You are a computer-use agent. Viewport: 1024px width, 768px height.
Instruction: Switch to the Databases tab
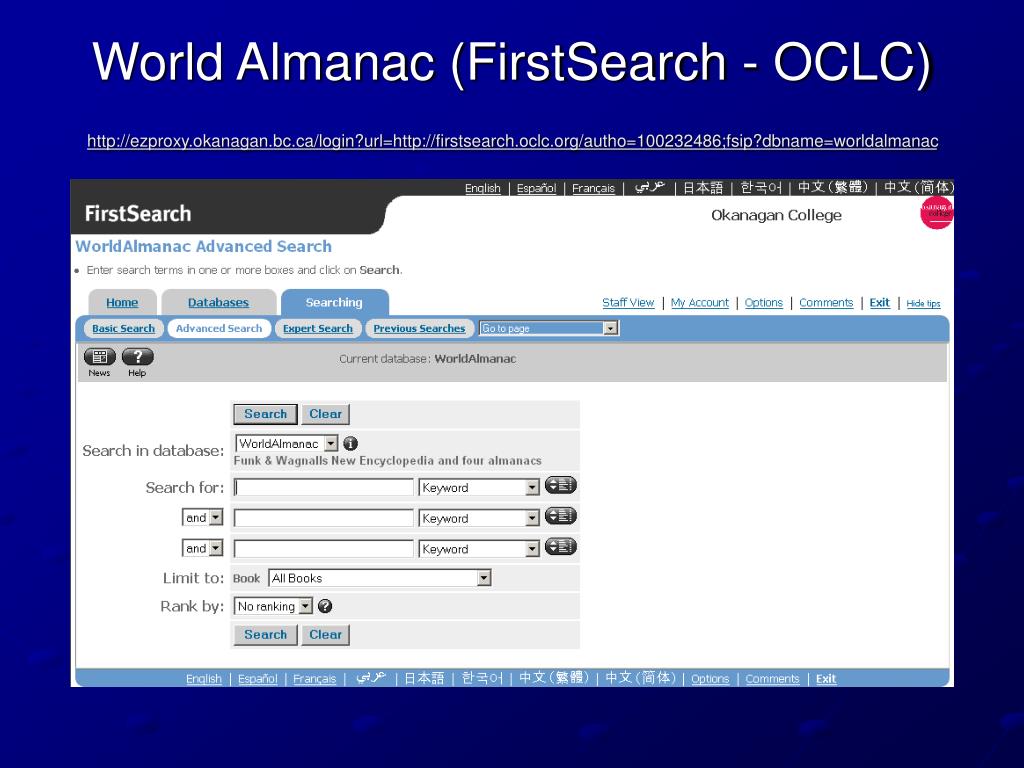[218, 302]
